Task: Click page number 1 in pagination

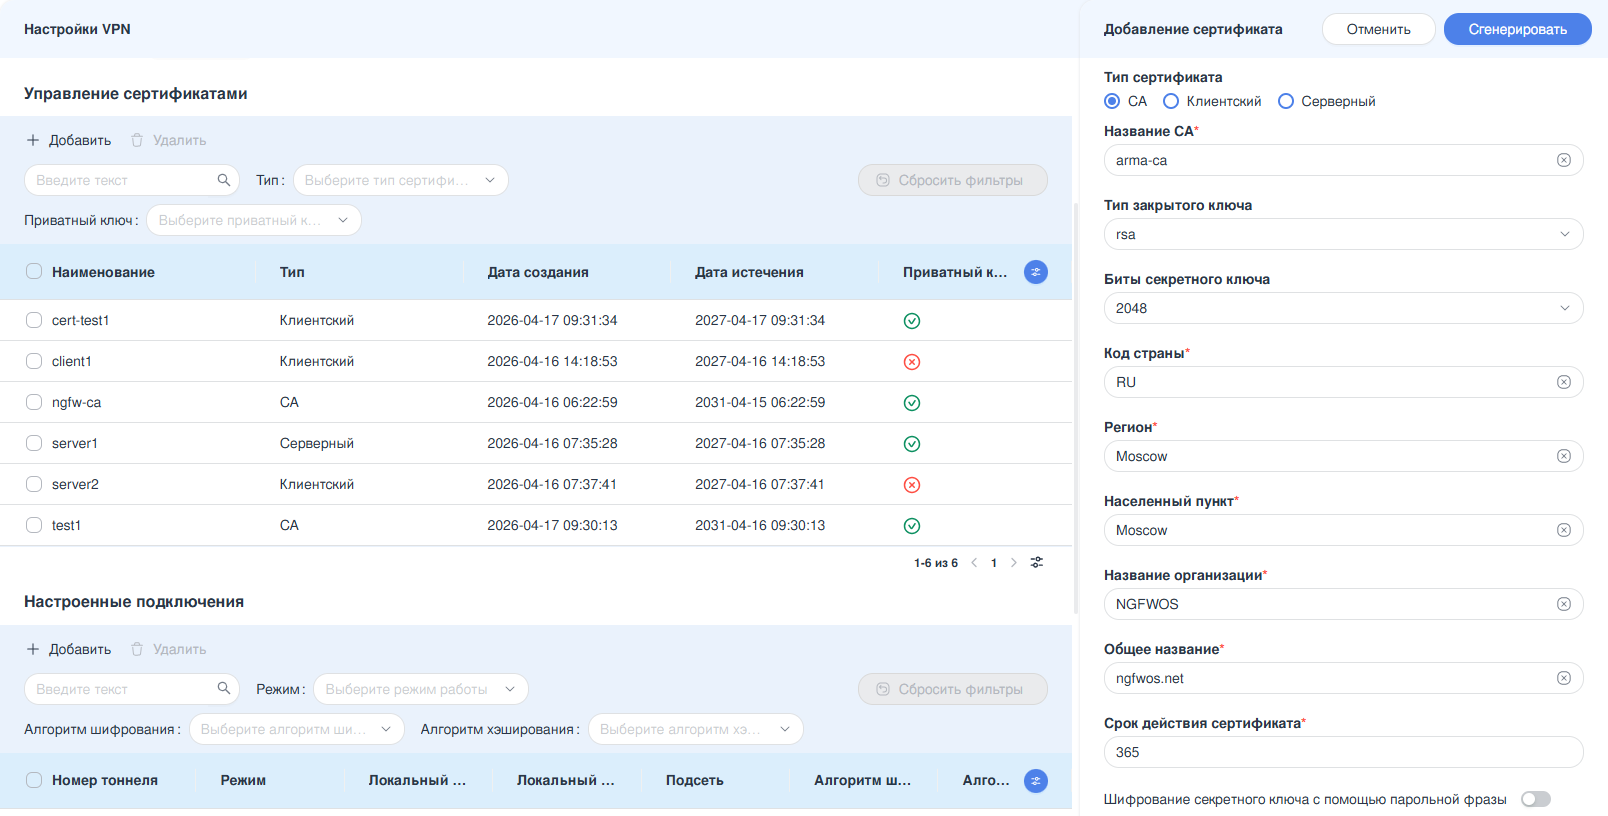Action: click(x=994, y=563)
